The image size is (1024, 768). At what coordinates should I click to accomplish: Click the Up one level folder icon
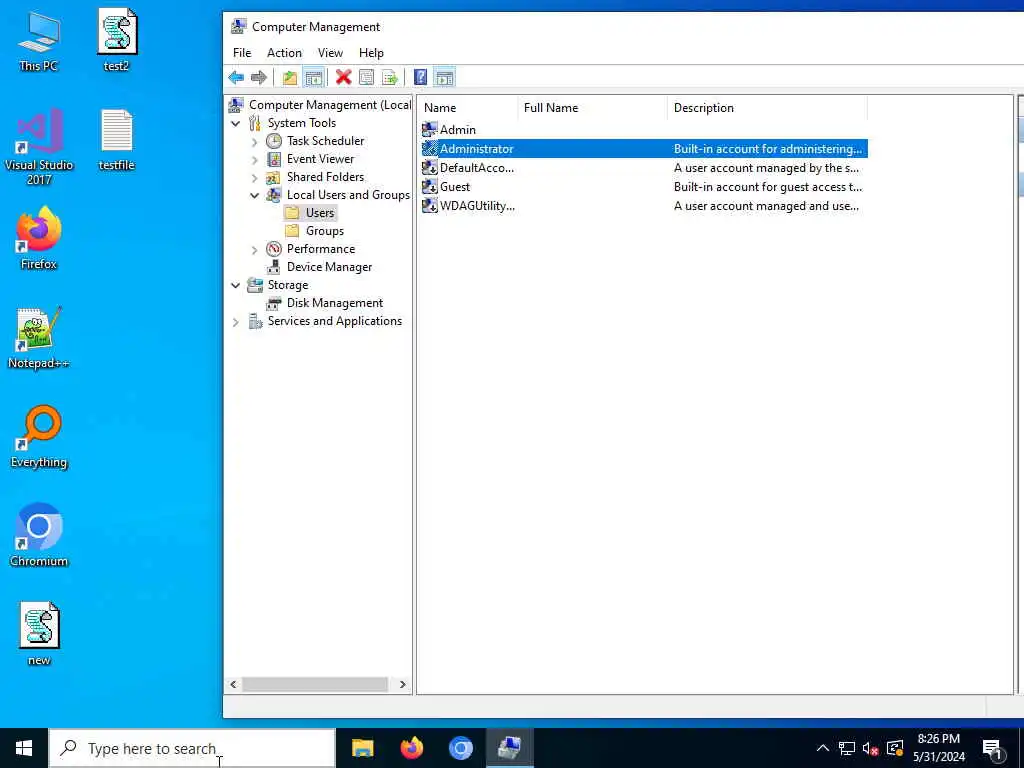pos(289,78)
